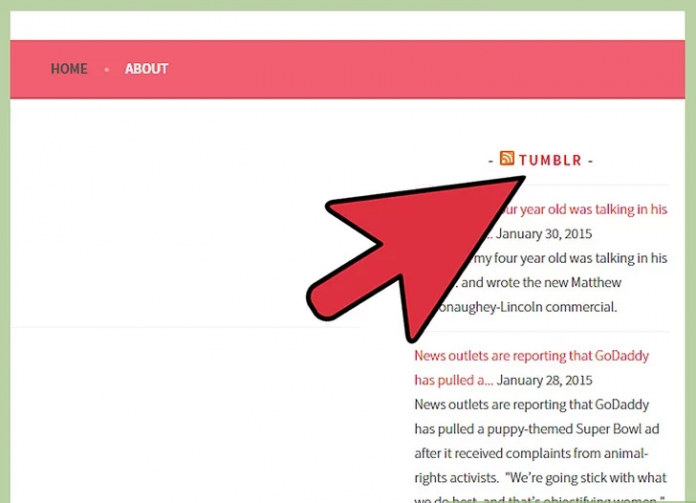The height and width of the screenshot is (503, 696).
Task: Click empty area of the pink navigation bar
Action: (422, 69)
